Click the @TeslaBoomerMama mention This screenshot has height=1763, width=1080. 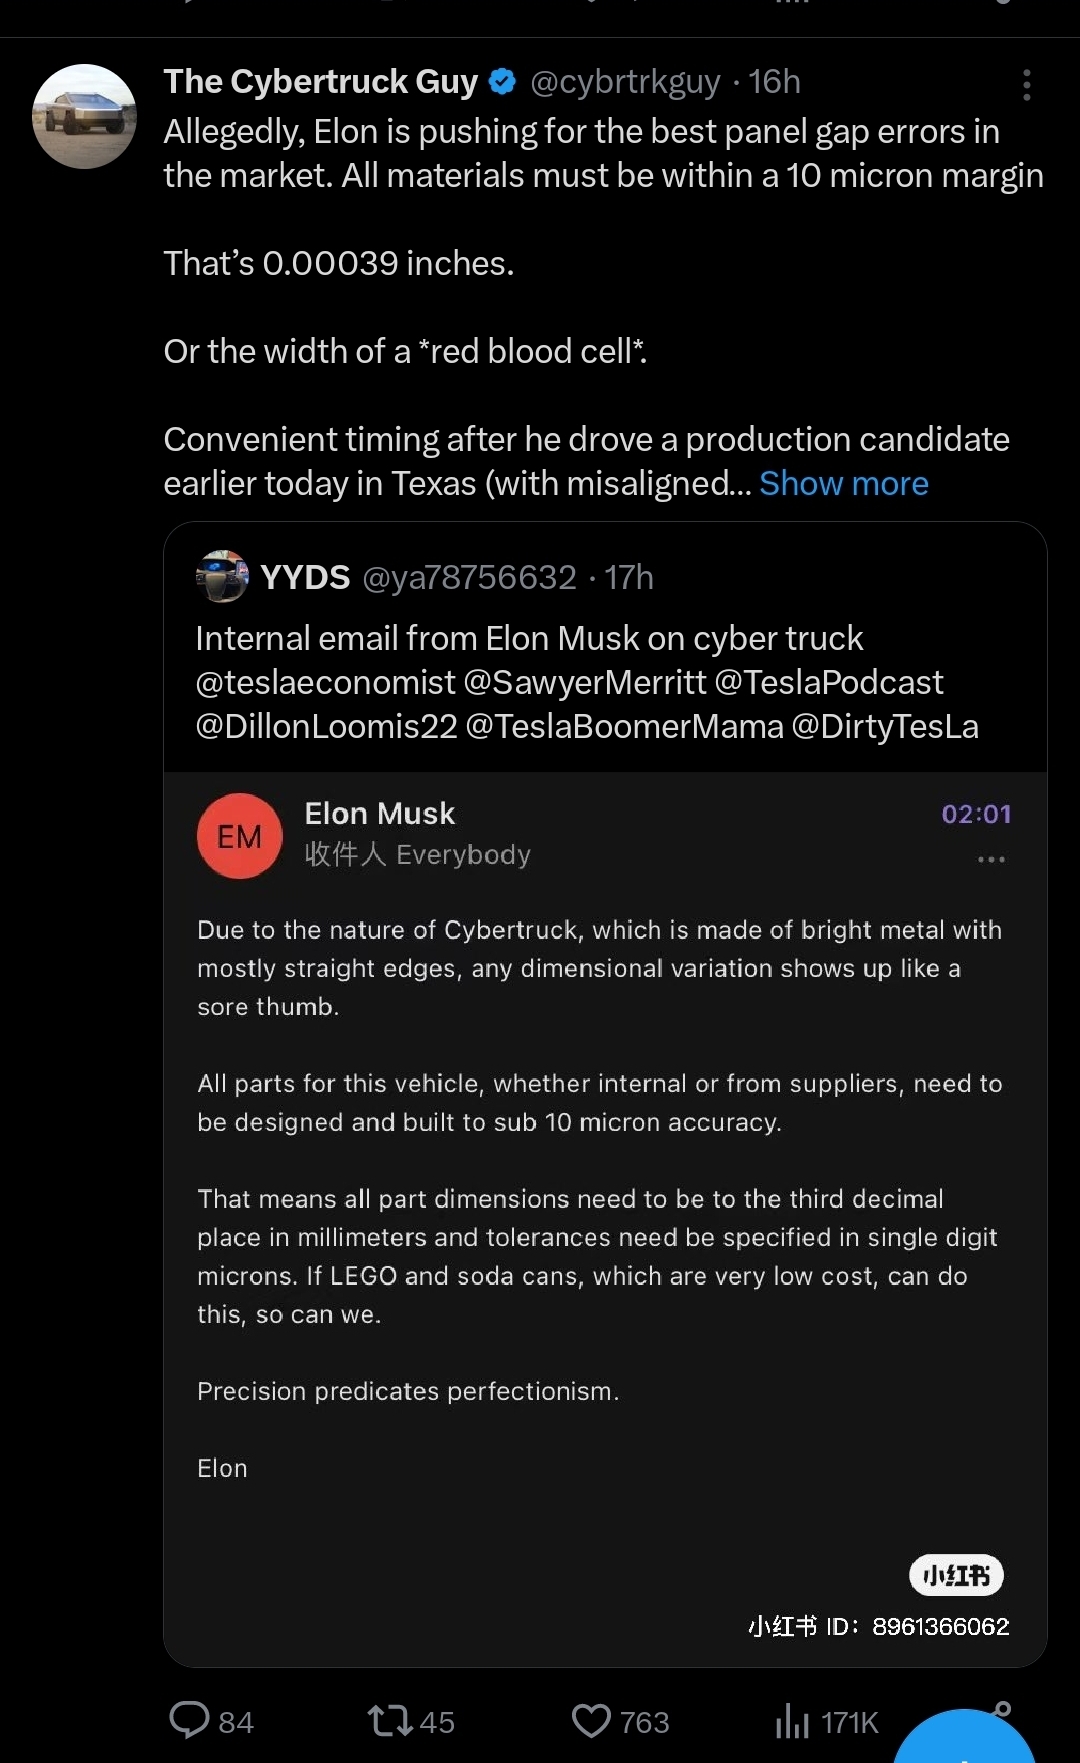(x=624, y=727)
